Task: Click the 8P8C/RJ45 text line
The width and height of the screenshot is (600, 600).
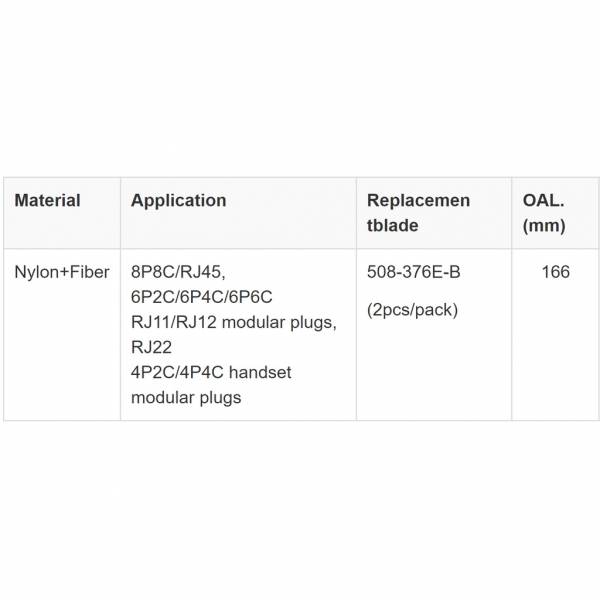Action: point(186,272)
